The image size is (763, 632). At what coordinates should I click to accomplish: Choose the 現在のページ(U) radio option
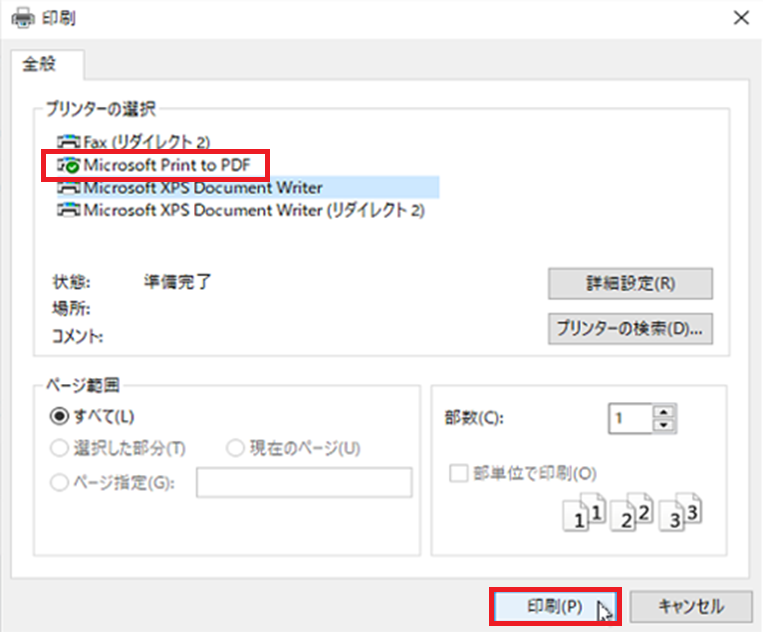coord(235,448)
